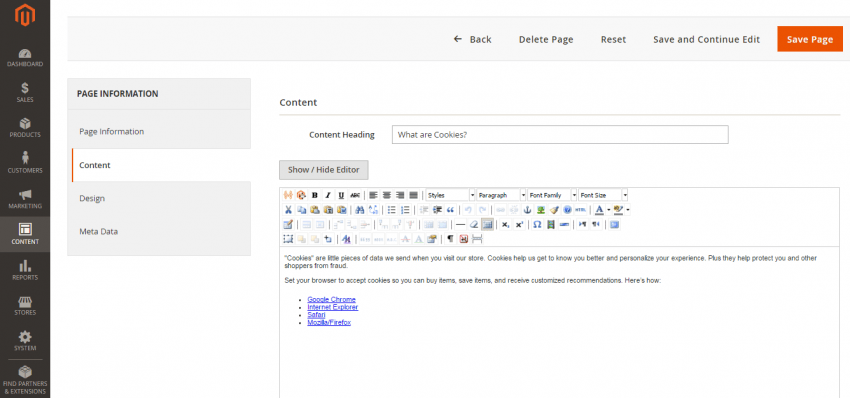
Task: Open the Sales menu in sidebar
Action: pos(25,93)
